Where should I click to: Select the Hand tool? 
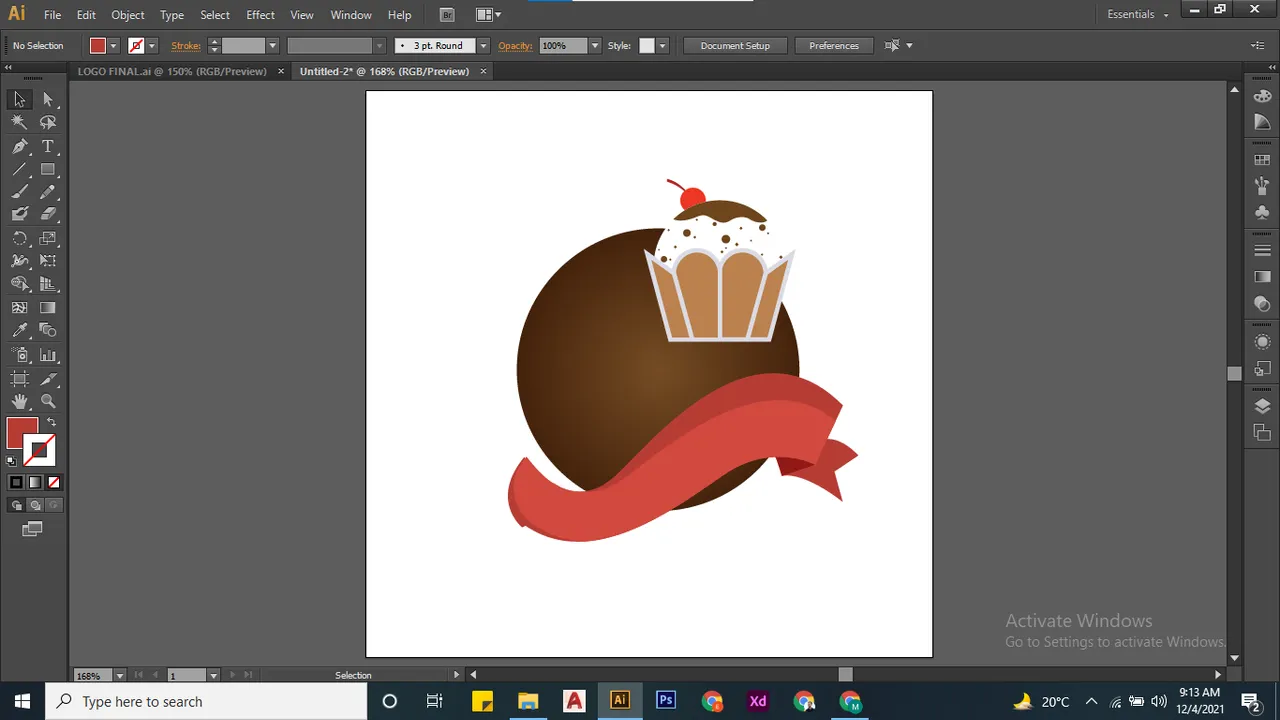pyautogui.click(x=19, y=401)
